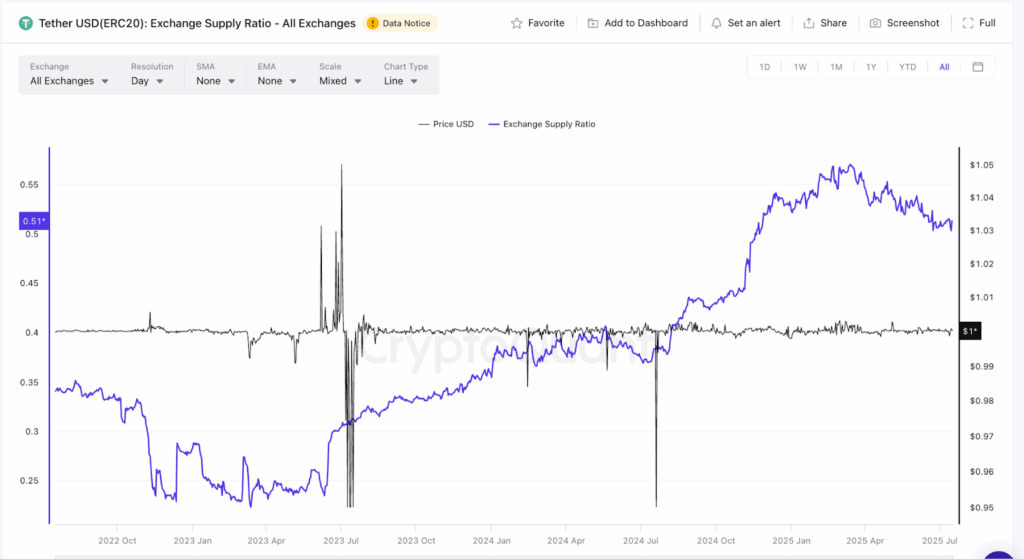Click the $0.95 right axis label
This screenshot has width=1024, height=559.
982,507
